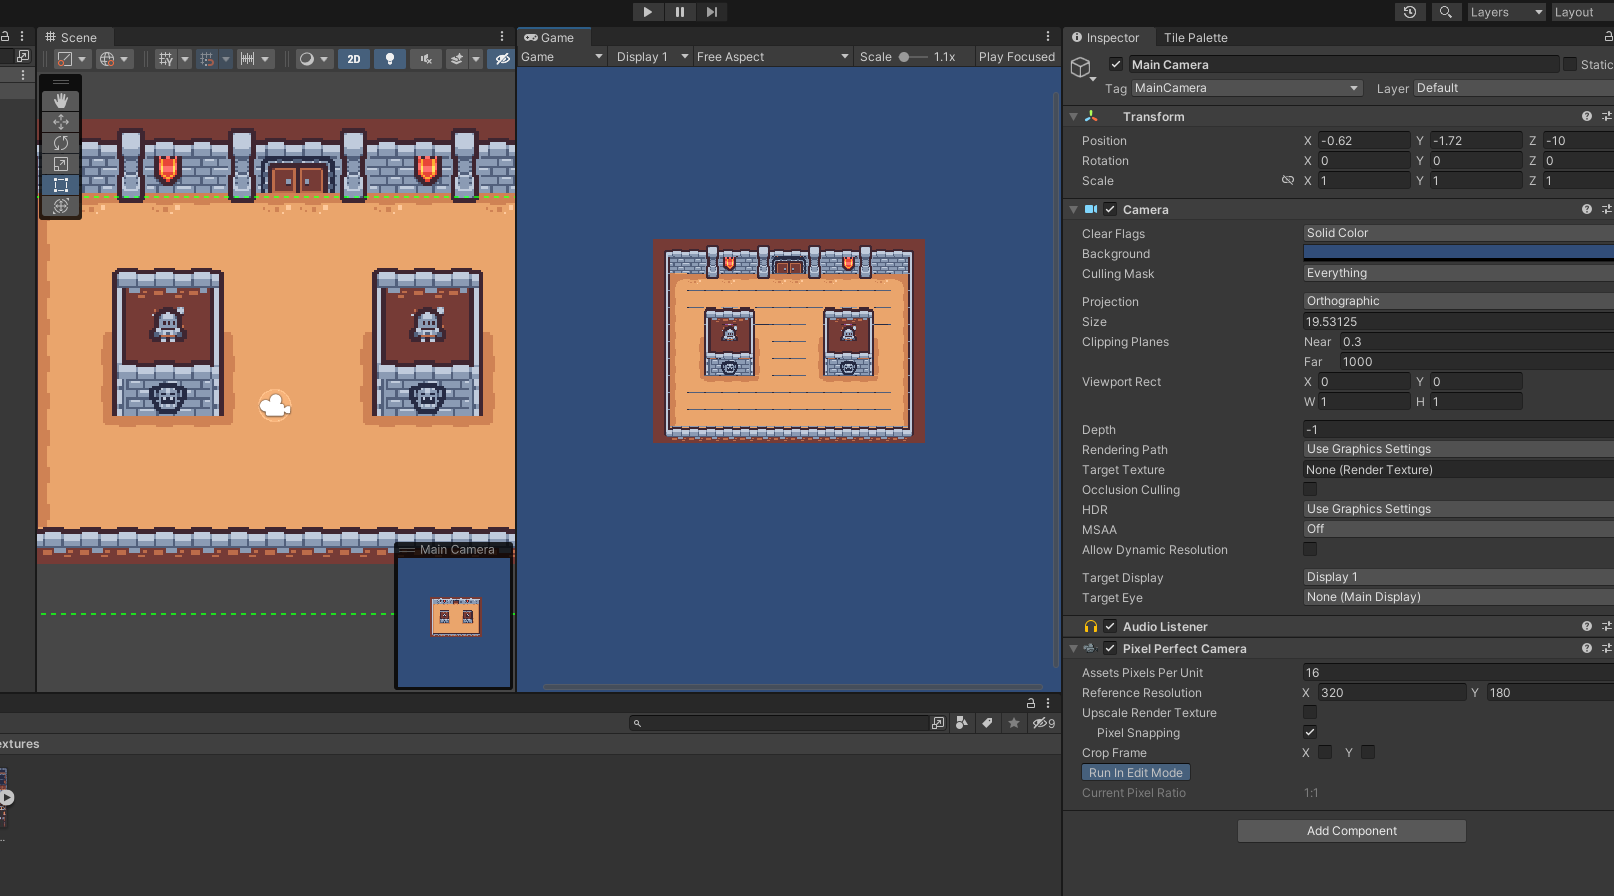Select the Scale tool

61,164
